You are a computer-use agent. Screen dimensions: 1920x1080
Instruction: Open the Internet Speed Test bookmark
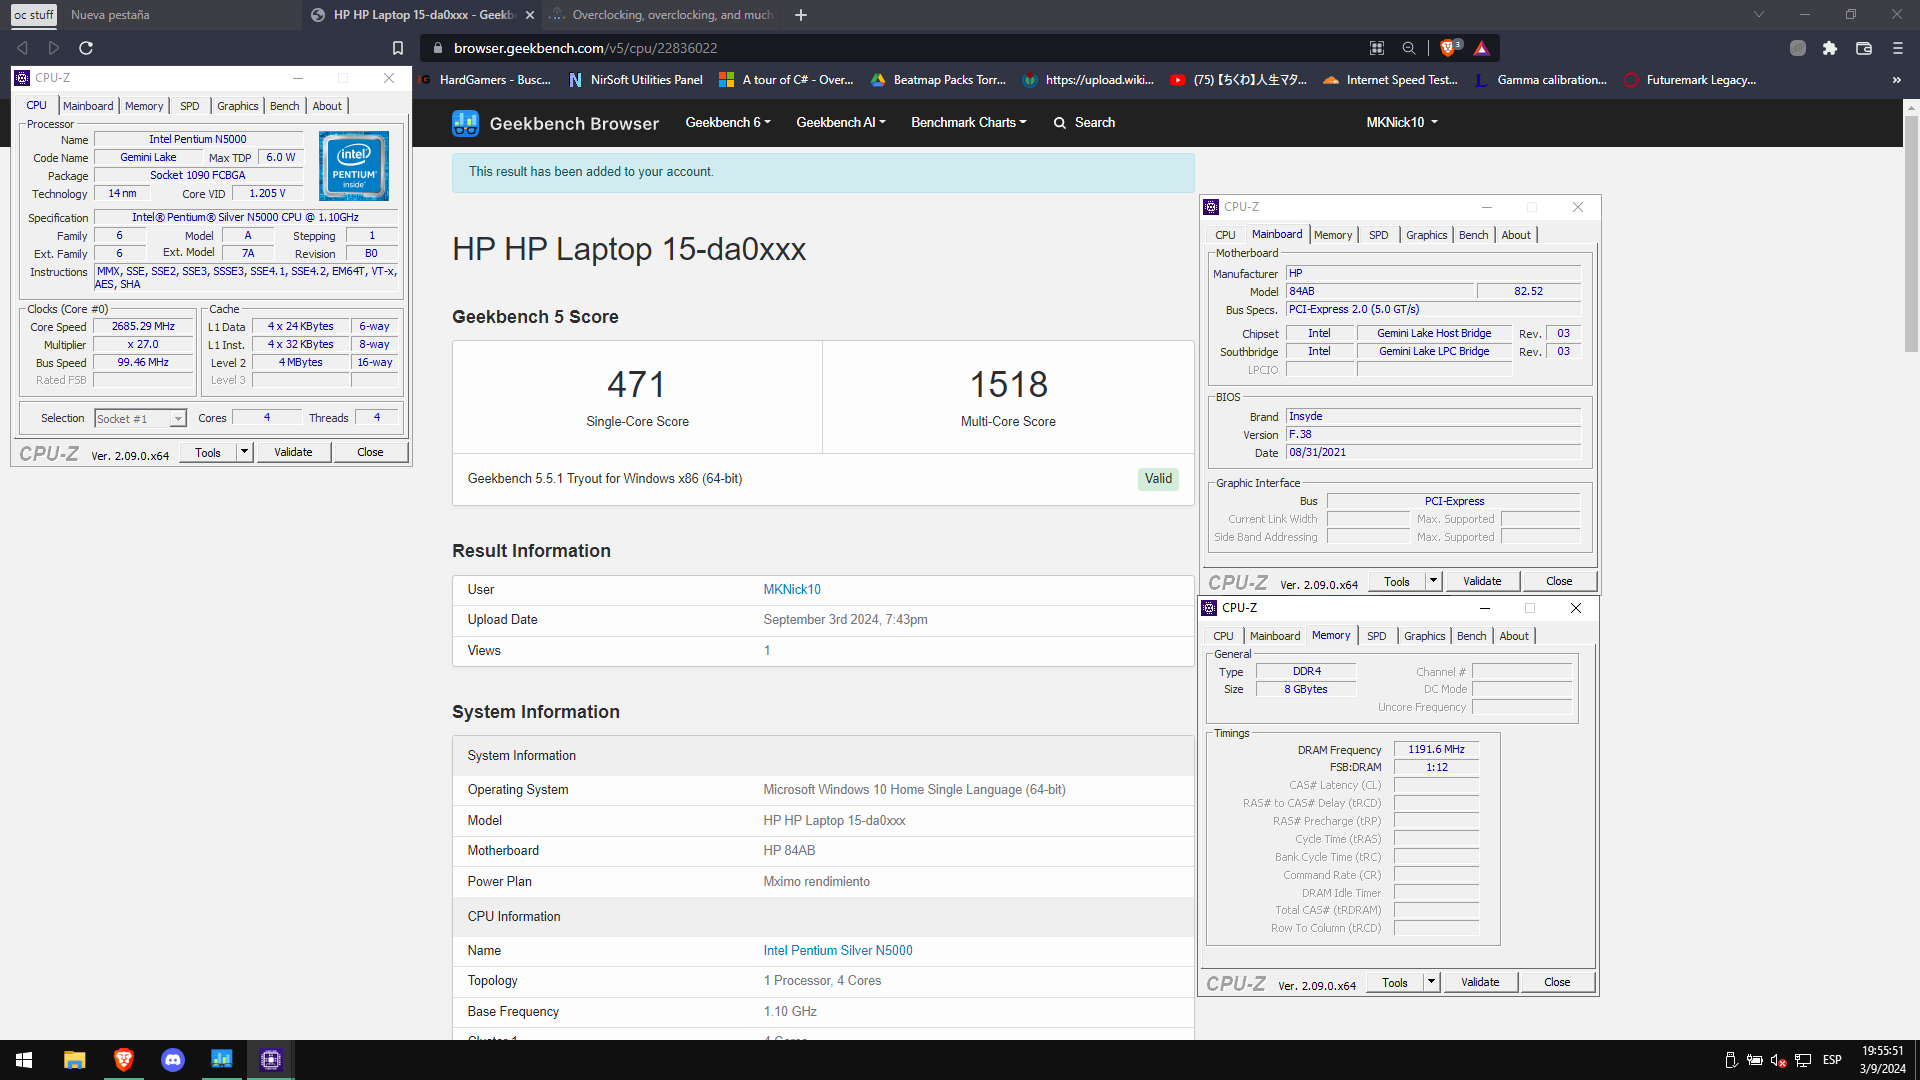click(x=1390, y=80)
